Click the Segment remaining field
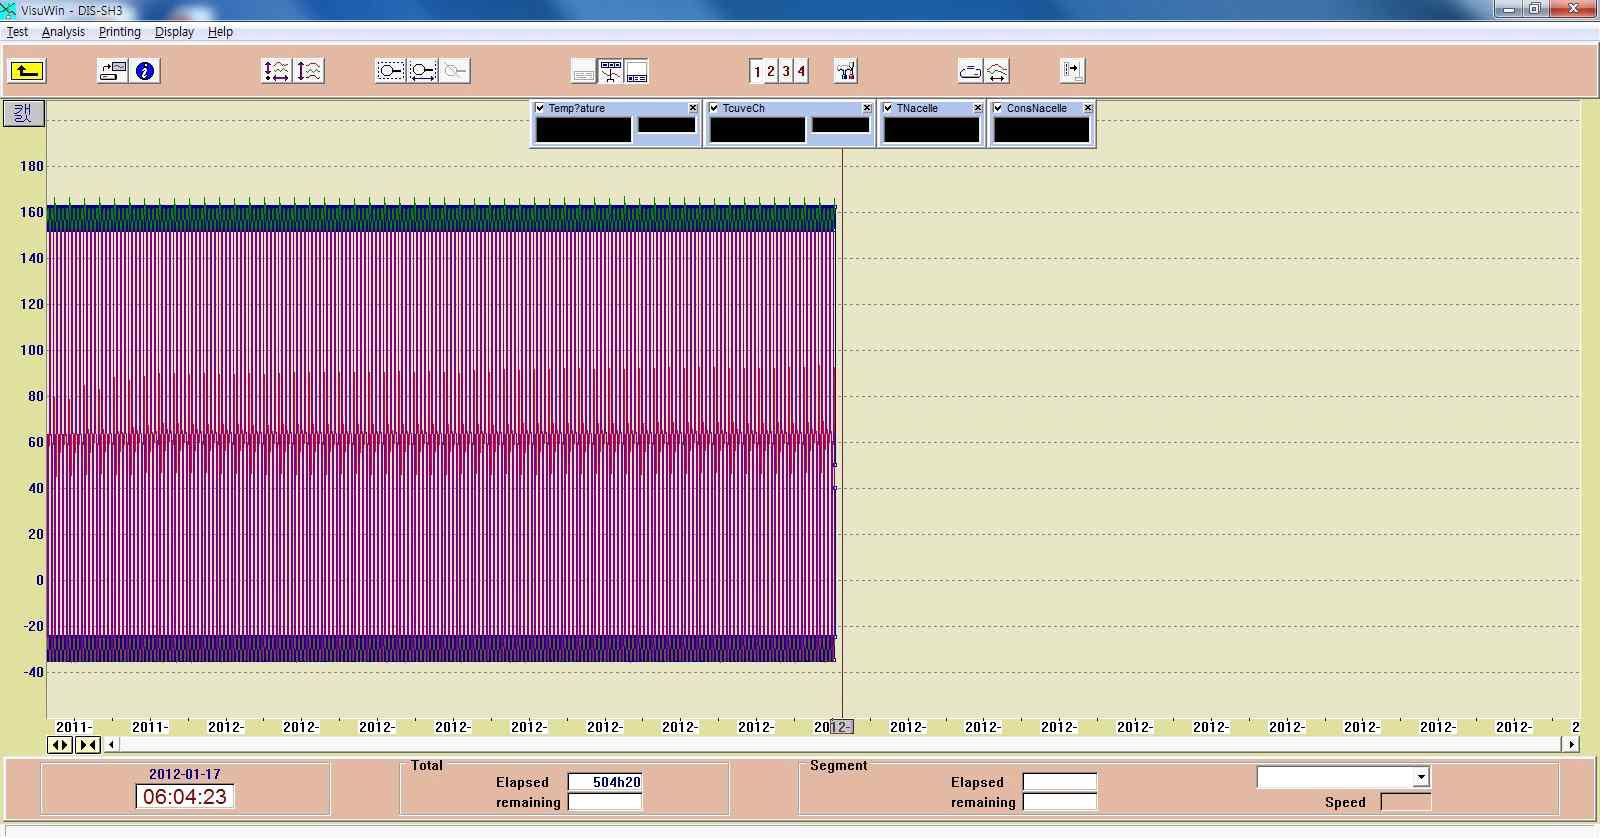The height and width of the screenshot is (838, 1600). tap(1060, 802)
